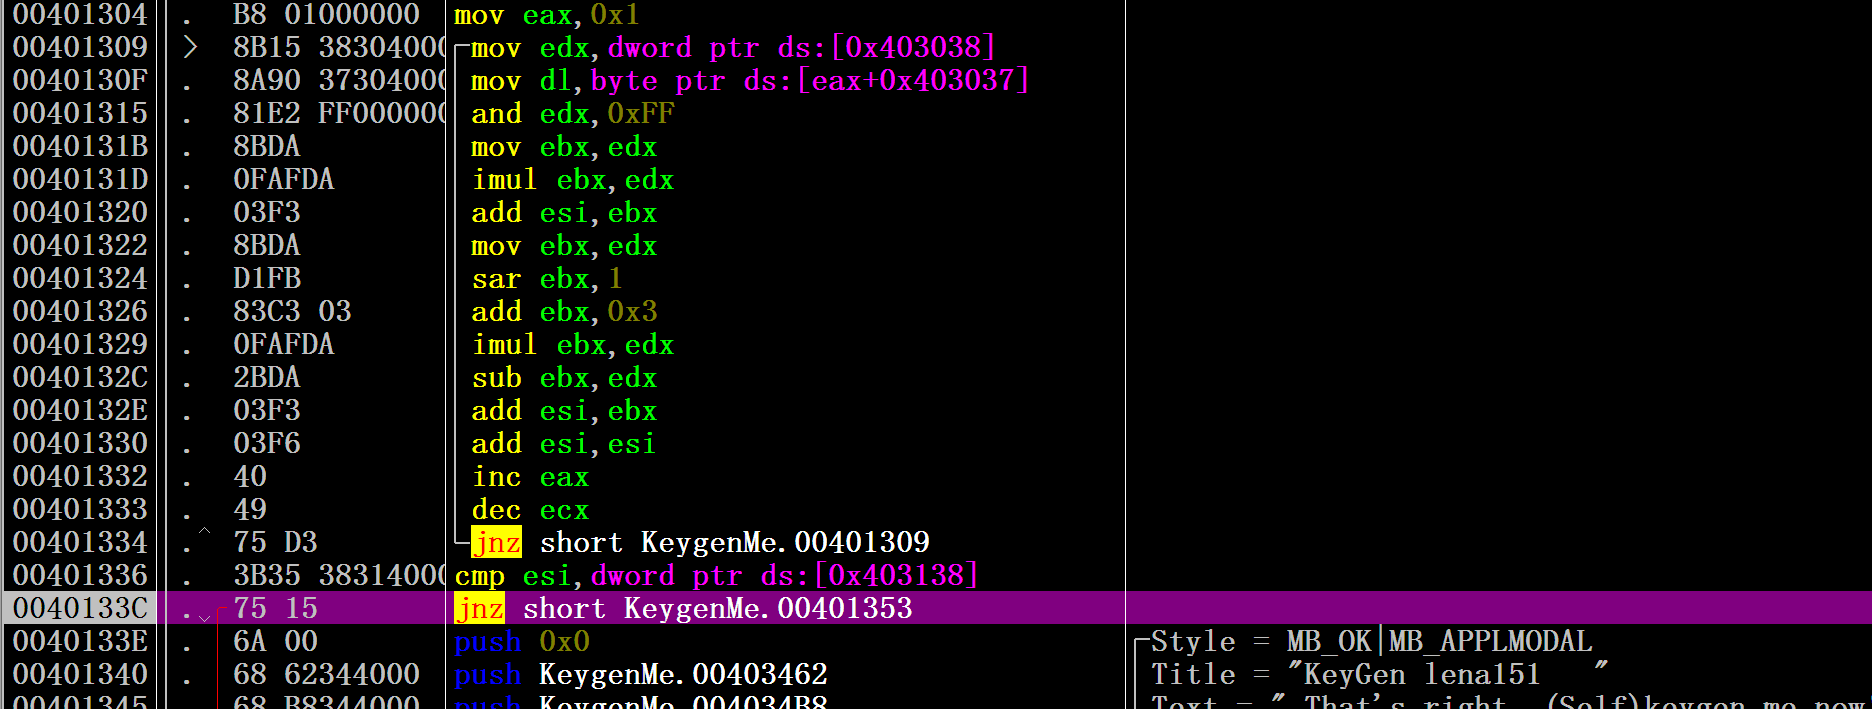
Task: Select the add esi,esi instruction
Action: coord(564,443)
